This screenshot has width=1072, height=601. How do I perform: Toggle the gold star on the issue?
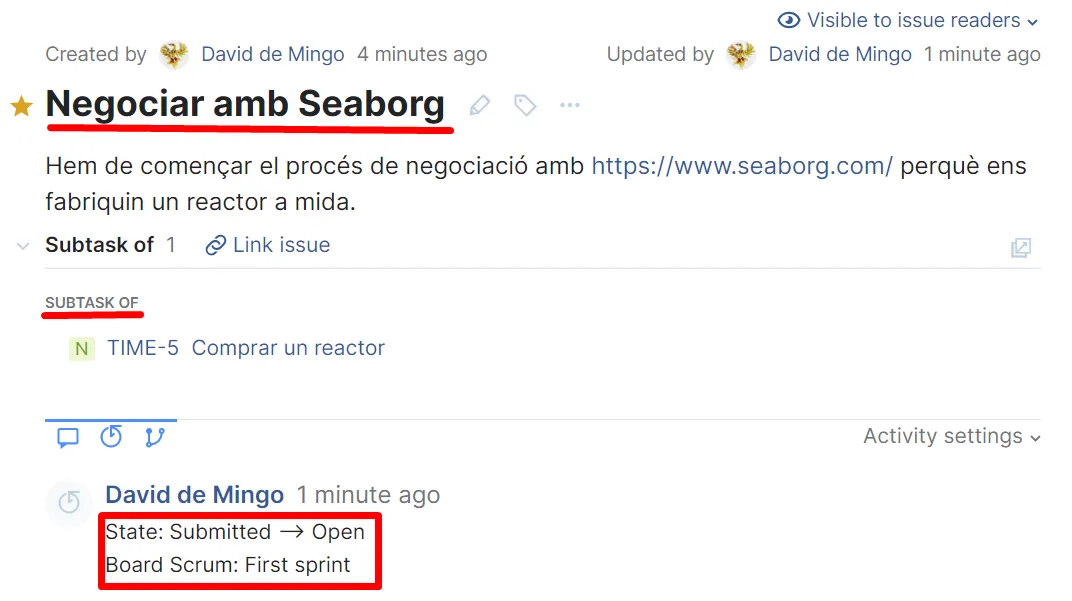pyautogui.click(x=22, y=106)
